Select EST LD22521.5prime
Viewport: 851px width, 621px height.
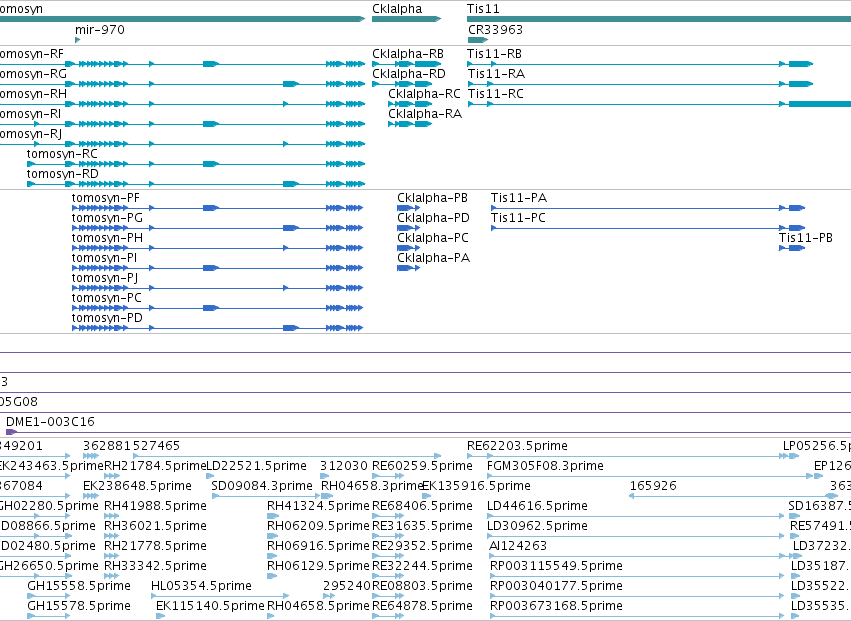(257, 466)
